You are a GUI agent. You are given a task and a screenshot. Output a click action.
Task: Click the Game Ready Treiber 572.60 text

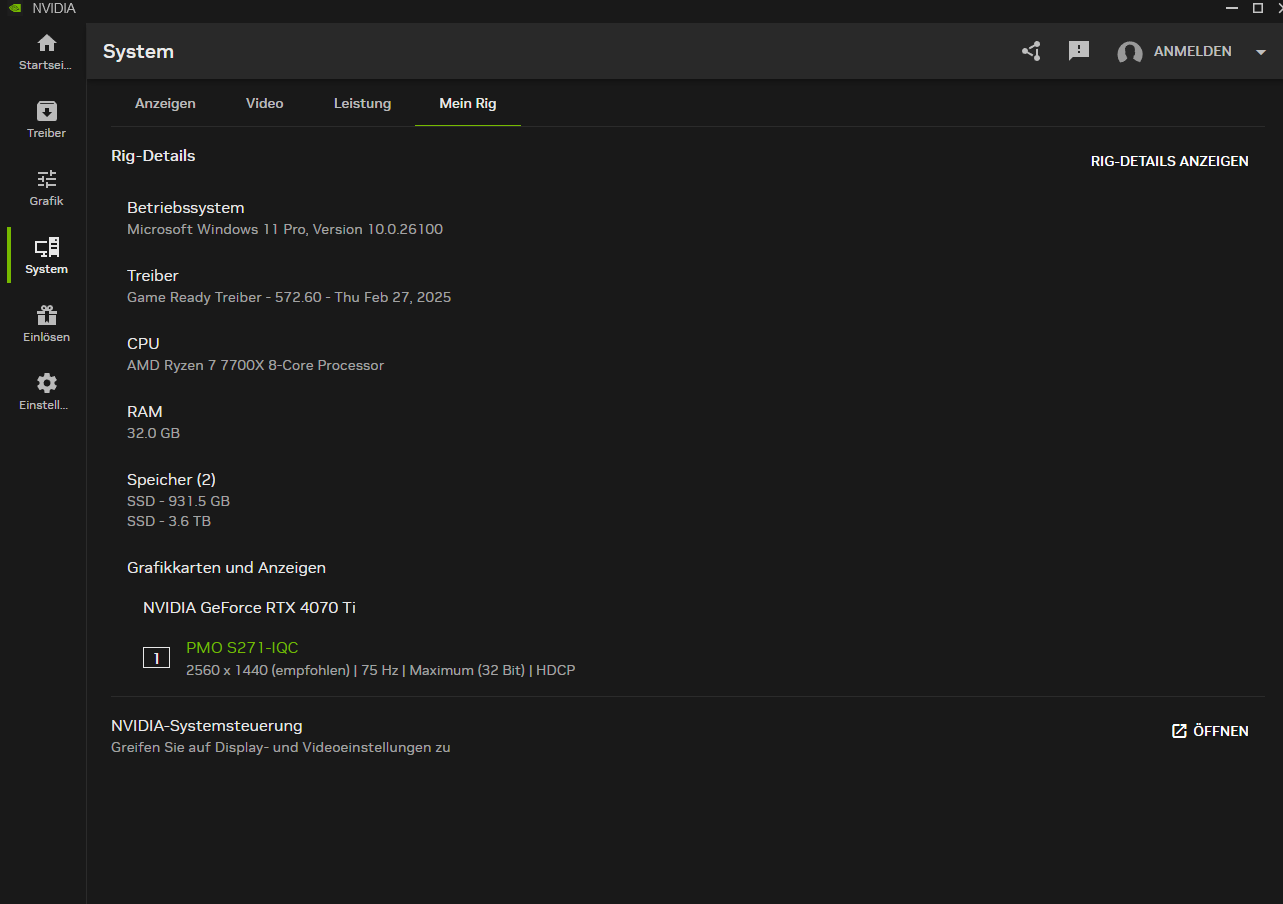pyautogui.click(x=289, y=297)
